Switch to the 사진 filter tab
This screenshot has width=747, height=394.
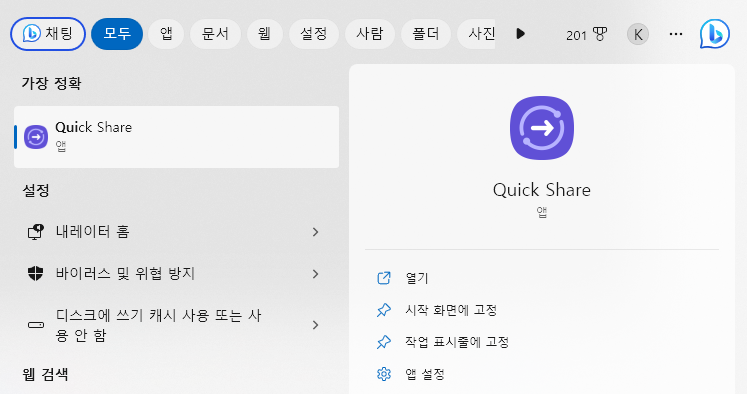click(476, 34)
